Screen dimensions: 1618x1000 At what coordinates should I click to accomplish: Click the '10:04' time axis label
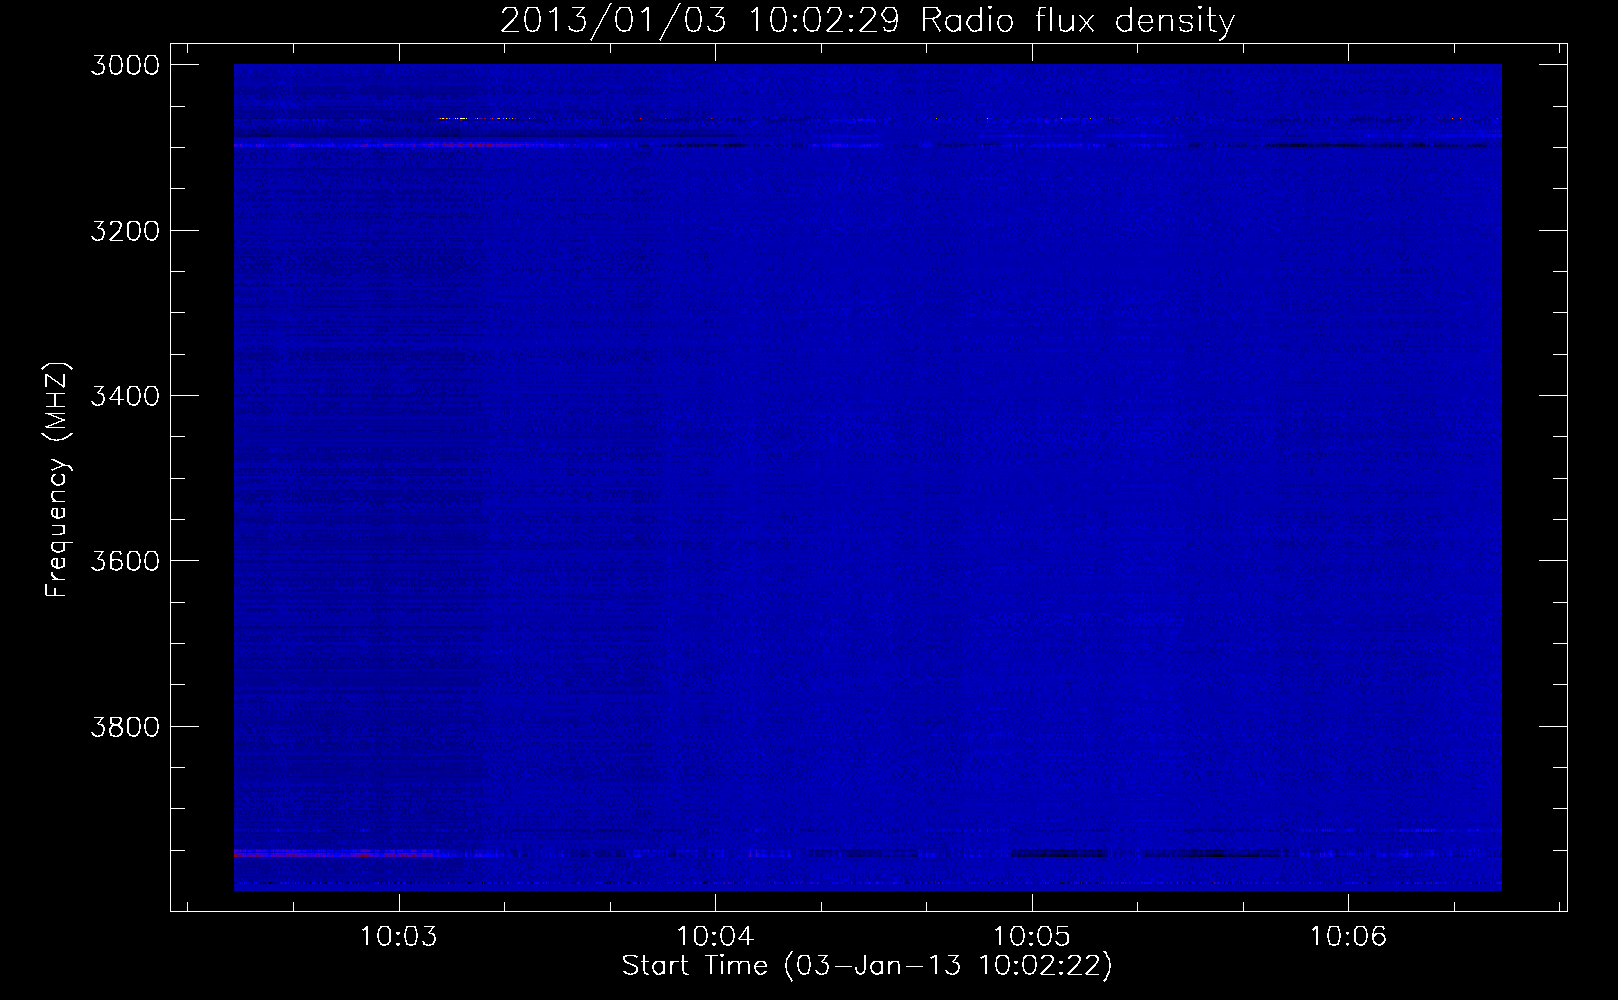point(715,937)
